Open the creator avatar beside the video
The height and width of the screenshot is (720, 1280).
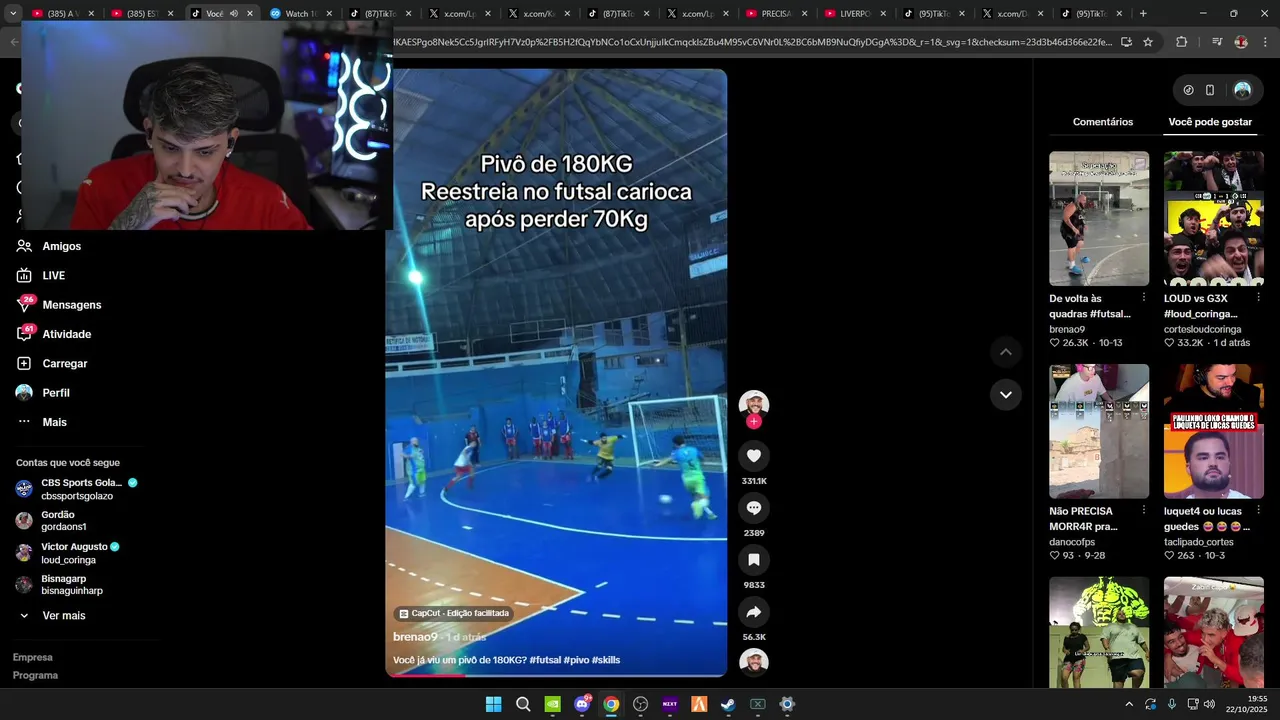coord(754,404)
